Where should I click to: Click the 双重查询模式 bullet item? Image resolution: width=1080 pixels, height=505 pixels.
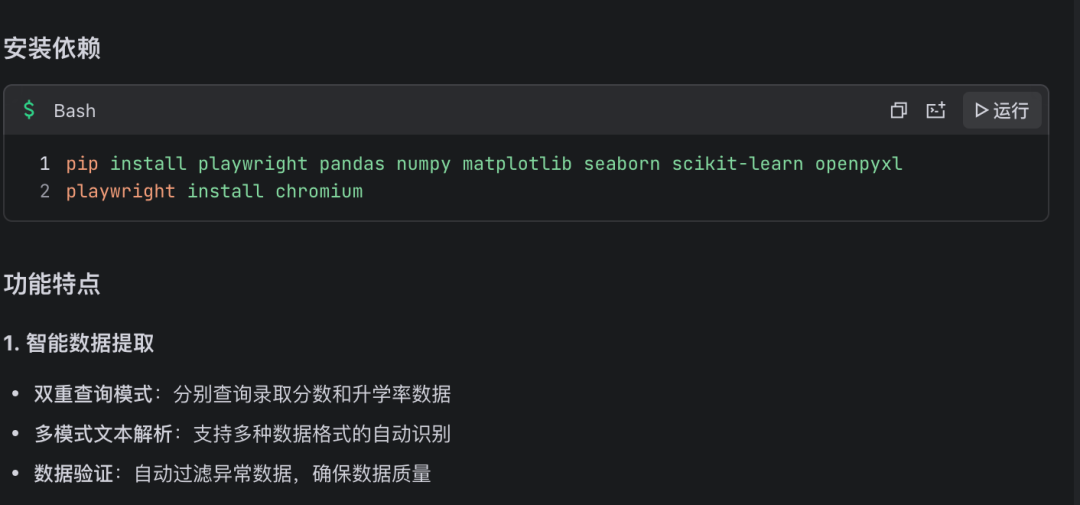tap(94, 394)
